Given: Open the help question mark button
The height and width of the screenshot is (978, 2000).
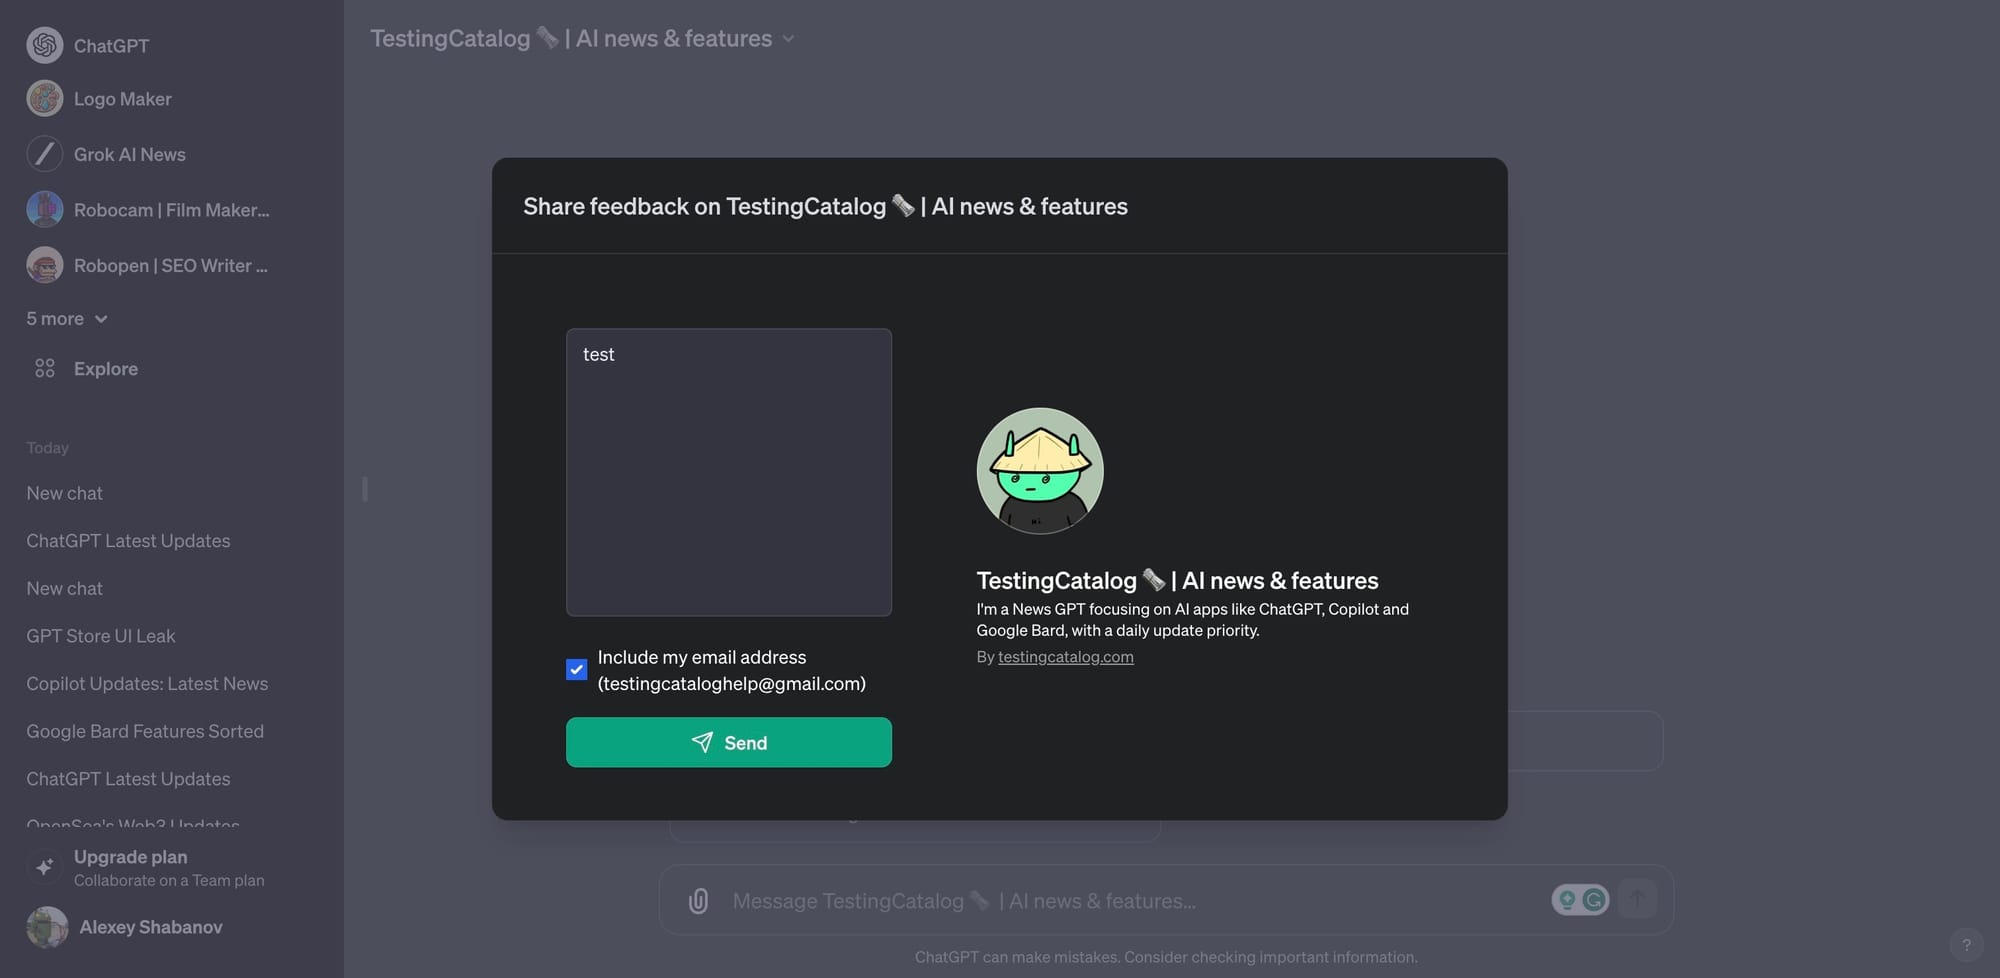Looking at the screenshot, I should pos(1966,944).
